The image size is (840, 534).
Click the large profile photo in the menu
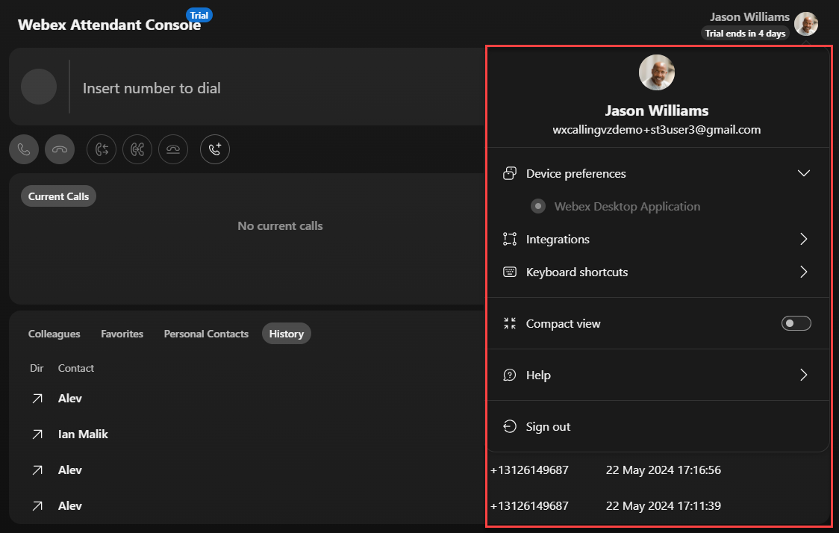coord(657,72)
